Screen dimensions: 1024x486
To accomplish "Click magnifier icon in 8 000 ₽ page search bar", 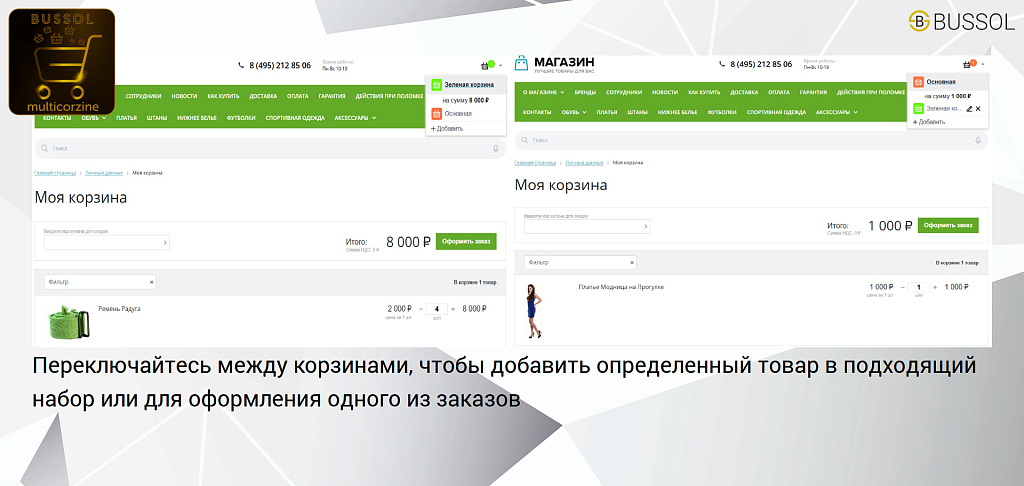I will click(44, 149).
